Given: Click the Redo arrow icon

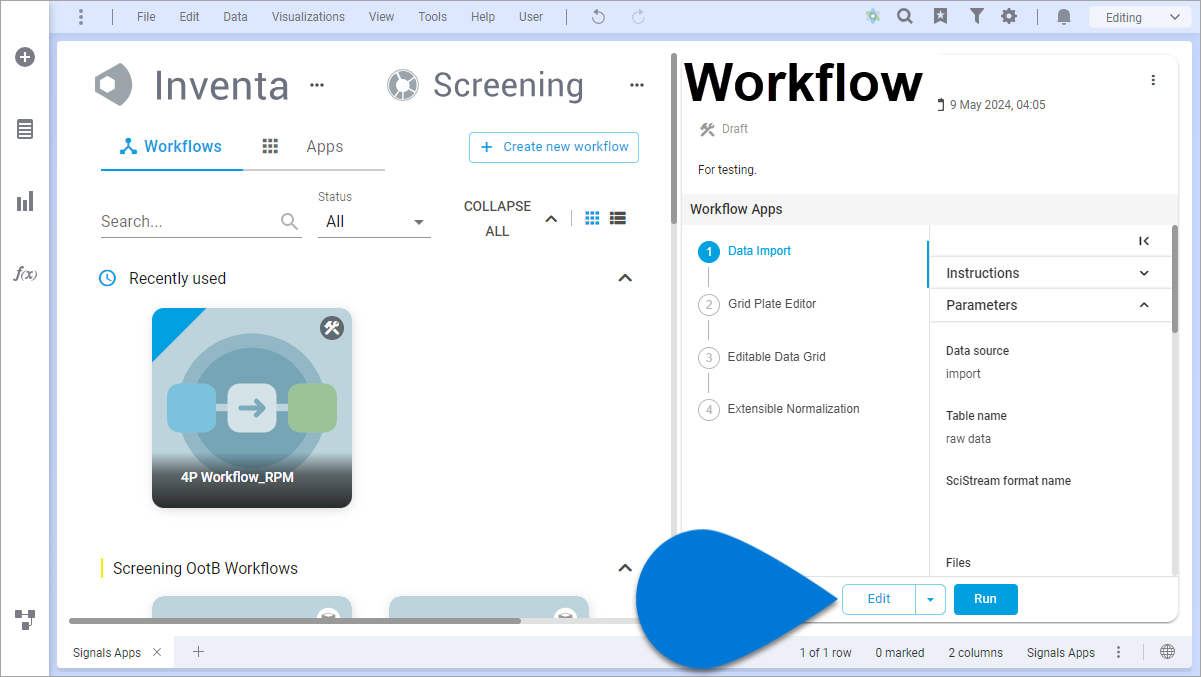Looking at the screenshot, I should click(x=638, y=17).
